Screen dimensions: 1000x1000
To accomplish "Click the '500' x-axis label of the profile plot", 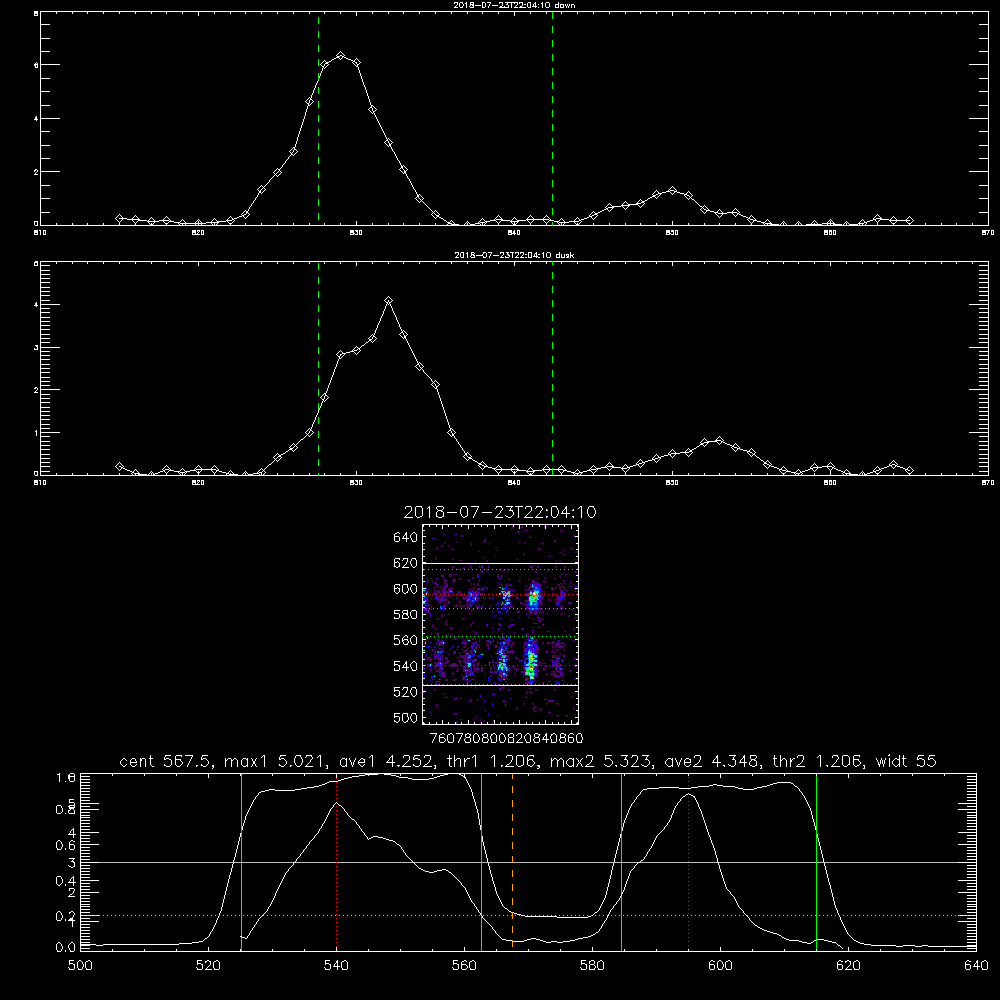I will point(80,966).
